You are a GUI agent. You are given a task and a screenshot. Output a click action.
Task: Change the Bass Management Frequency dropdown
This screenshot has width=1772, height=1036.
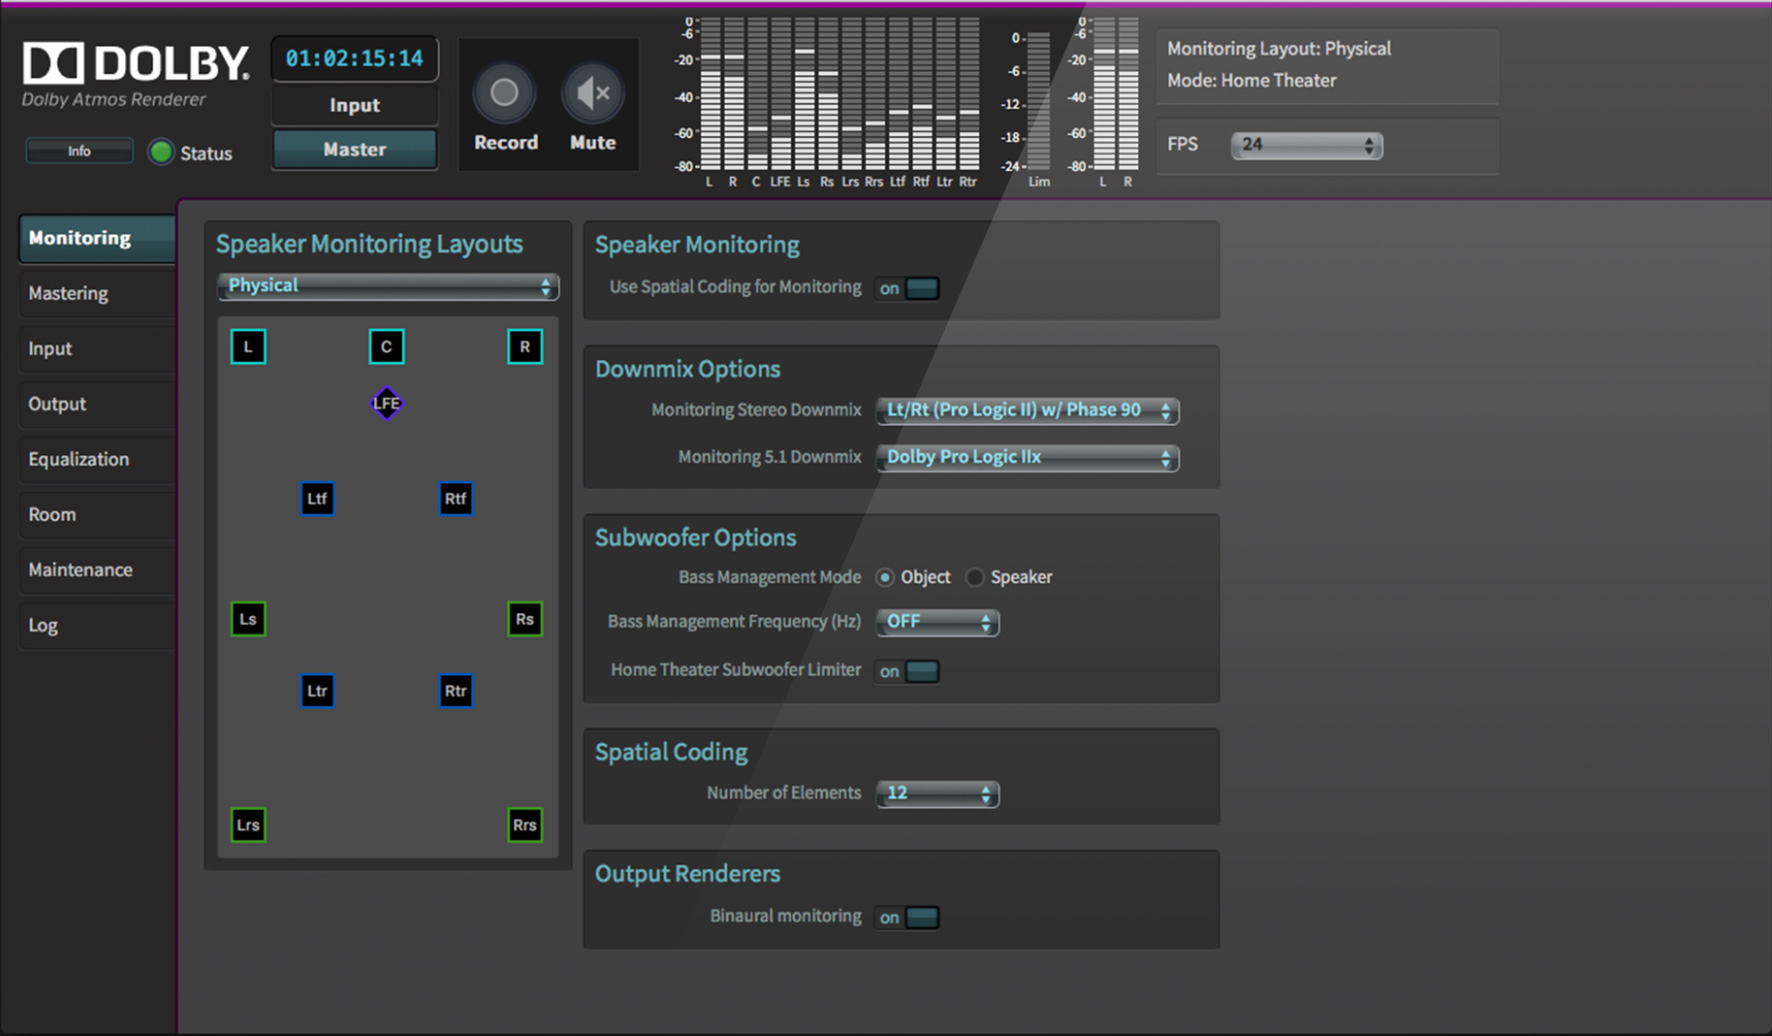point(936,622)
